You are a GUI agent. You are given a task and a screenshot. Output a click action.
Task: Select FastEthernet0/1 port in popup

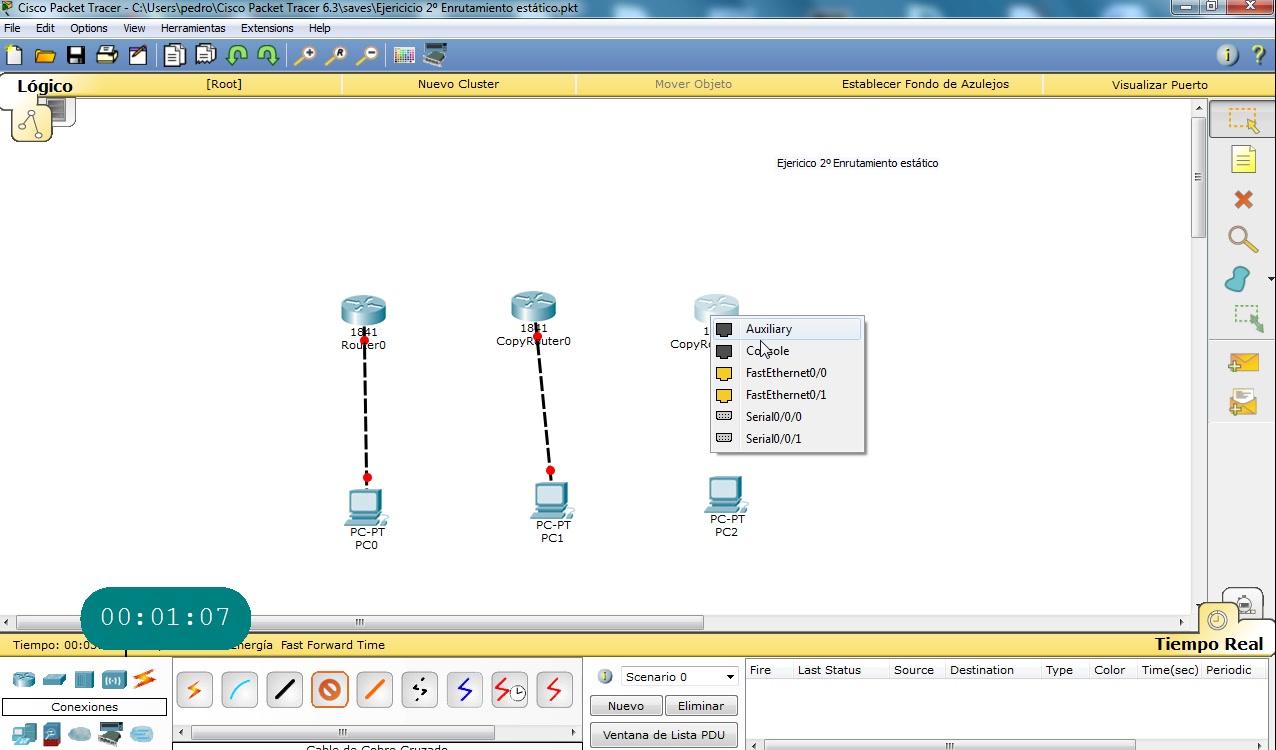[786, 395]
